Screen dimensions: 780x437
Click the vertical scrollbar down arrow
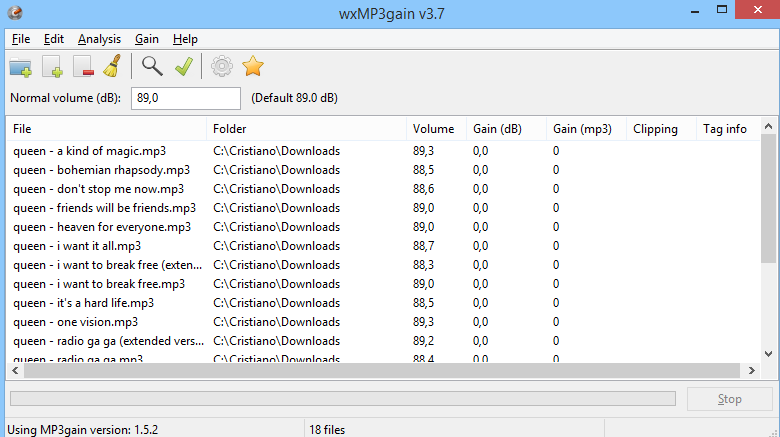[769, 354]
